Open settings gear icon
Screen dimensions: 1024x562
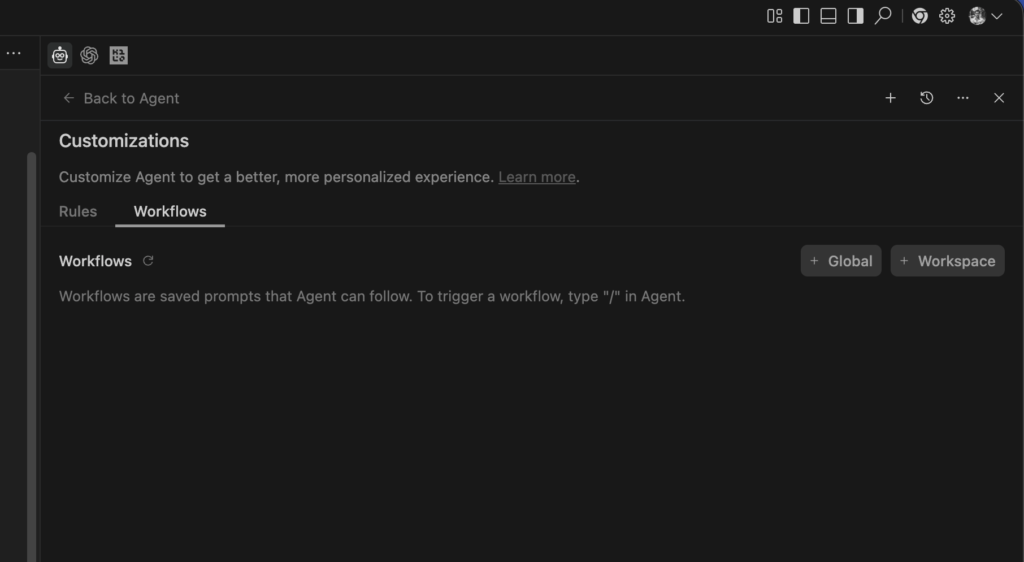[947, 16]
